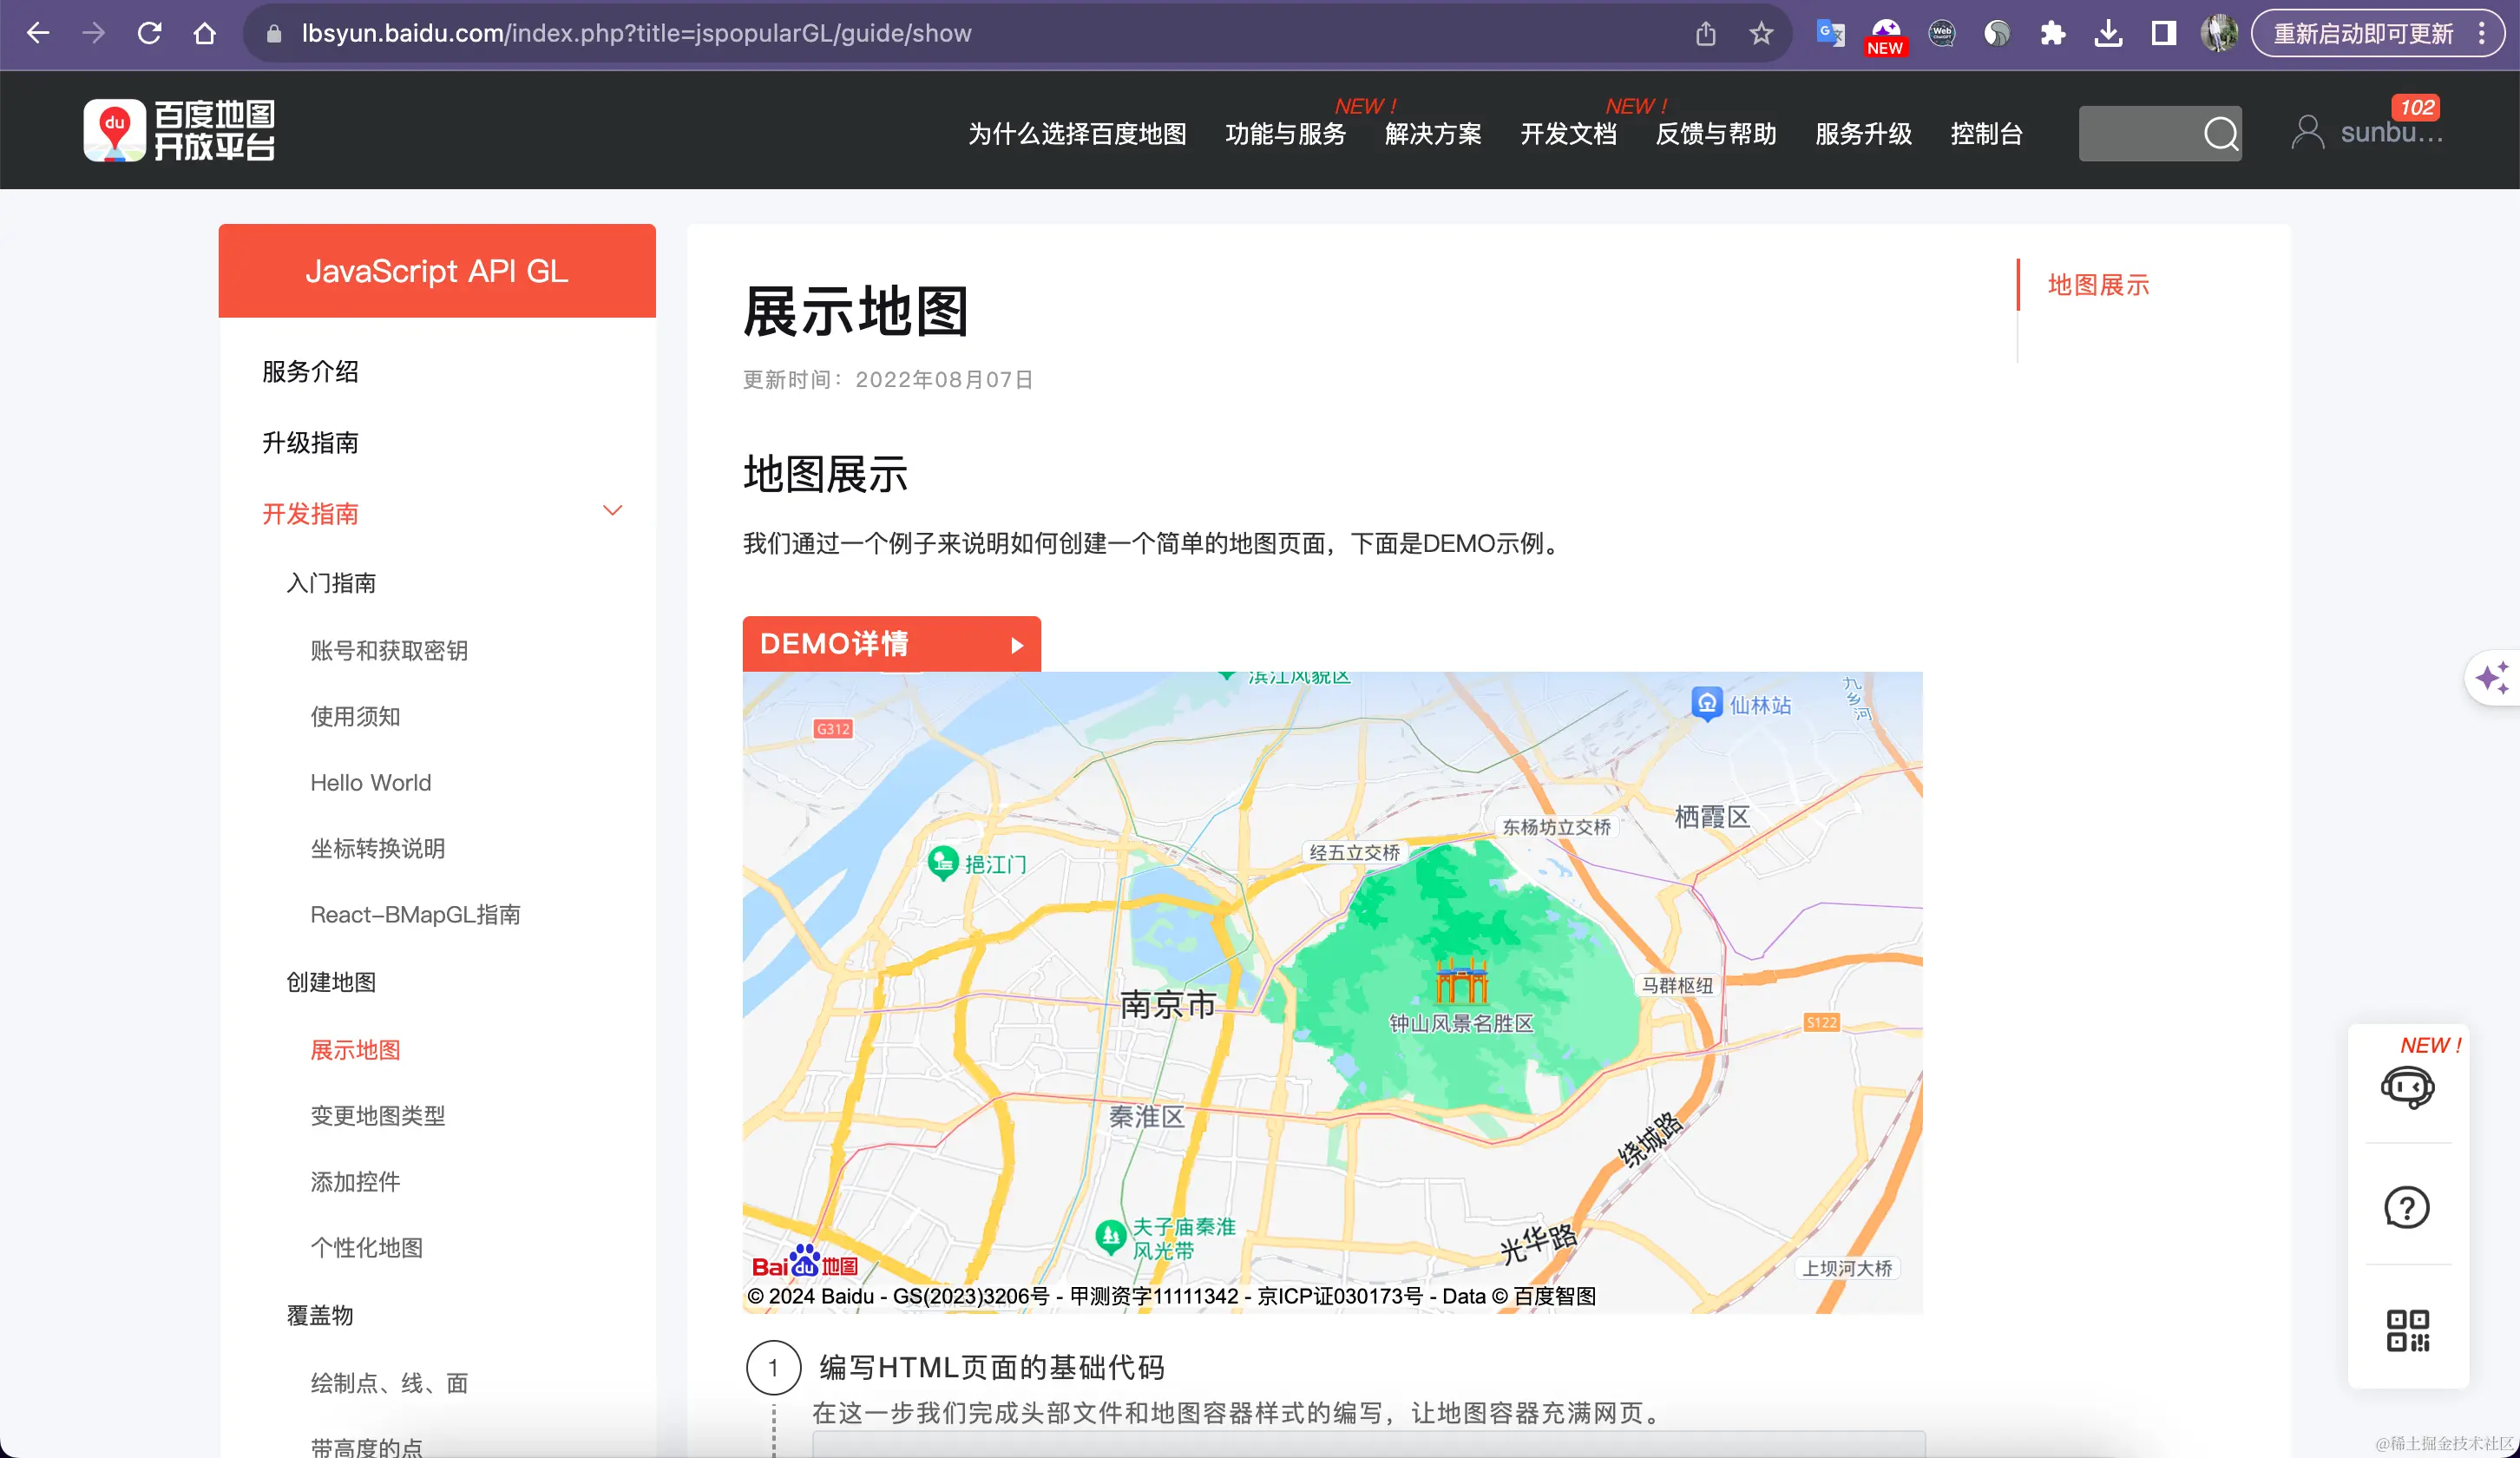This screenshot has width=2520, height=1458.
Task: Show the QR code icon
Action: [2407, 1330]
